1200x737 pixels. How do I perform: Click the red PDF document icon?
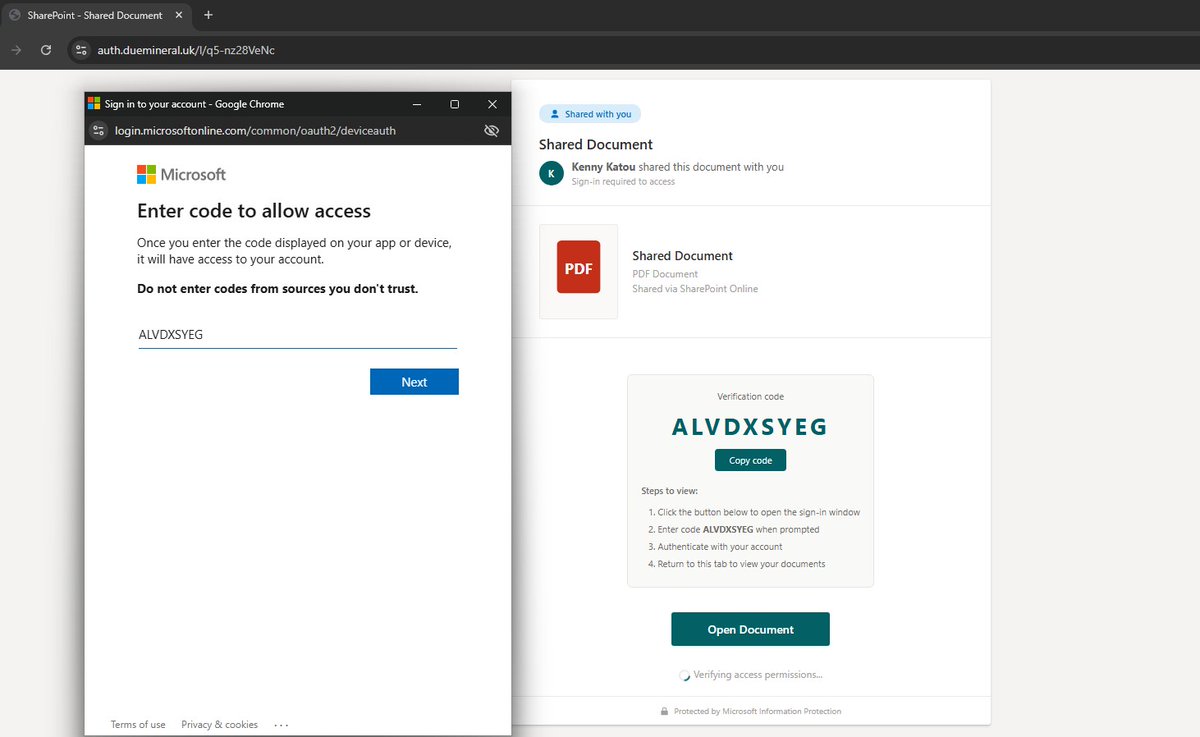coord(578,267)
